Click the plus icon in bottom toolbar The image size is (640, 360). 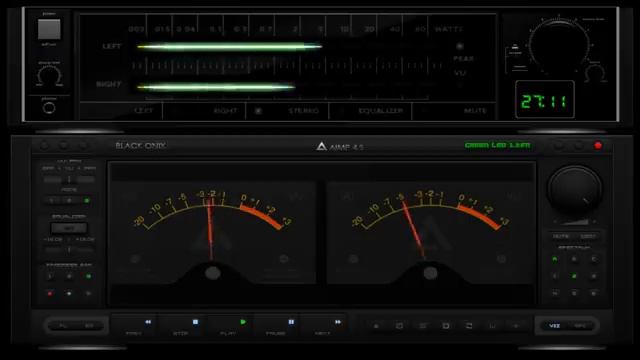[x=516, y=326]
